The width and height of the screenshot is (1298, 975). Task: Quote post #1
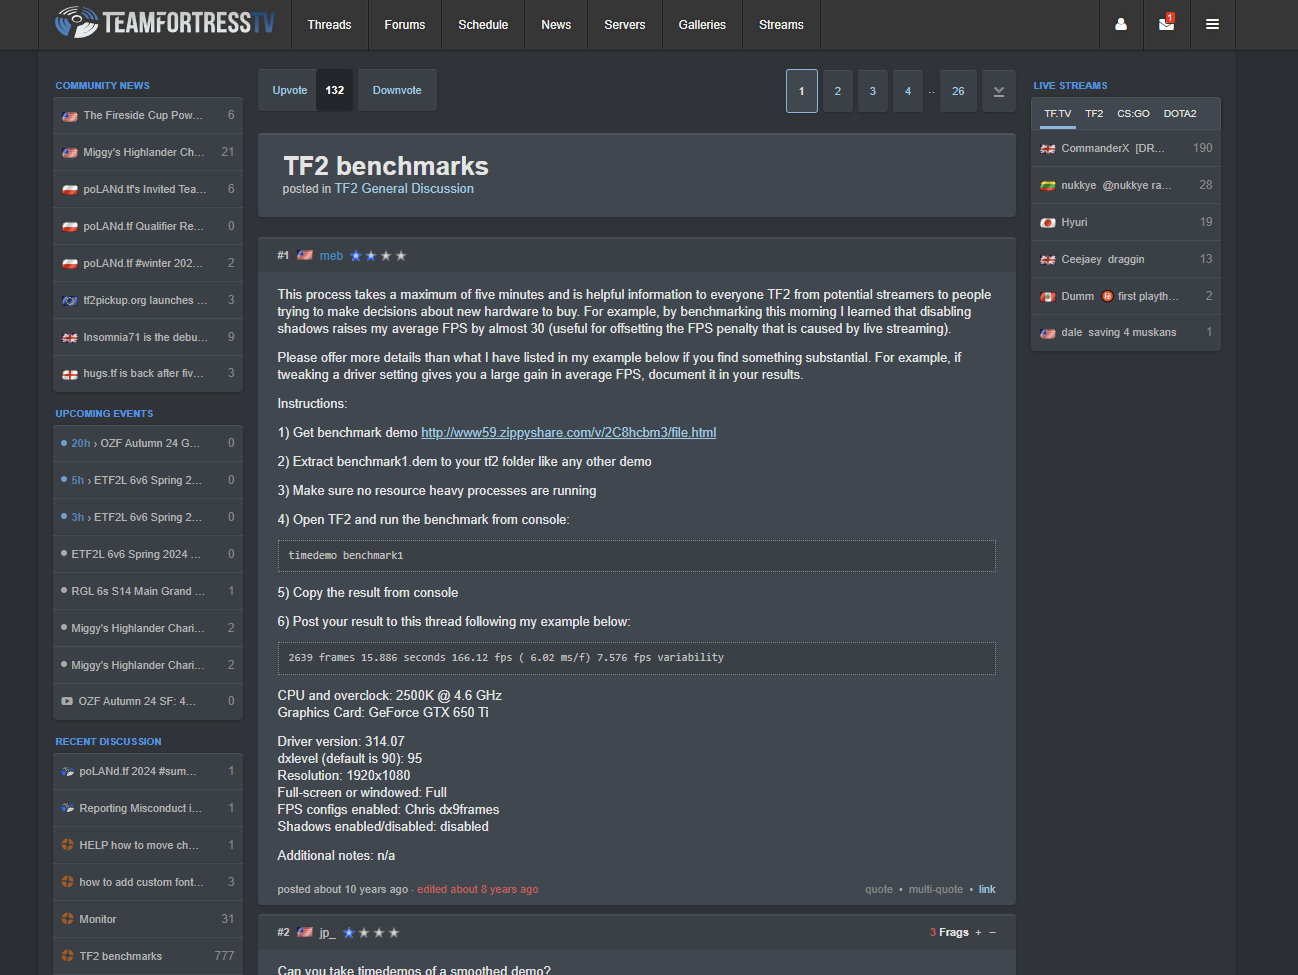(x=879, y=890)
